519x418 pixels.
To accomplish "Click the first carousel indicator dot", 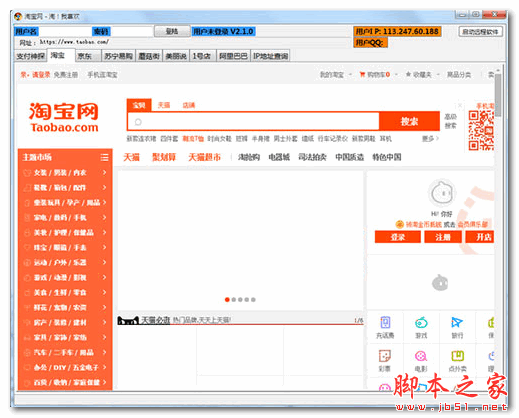I will [x=227, y=299].
